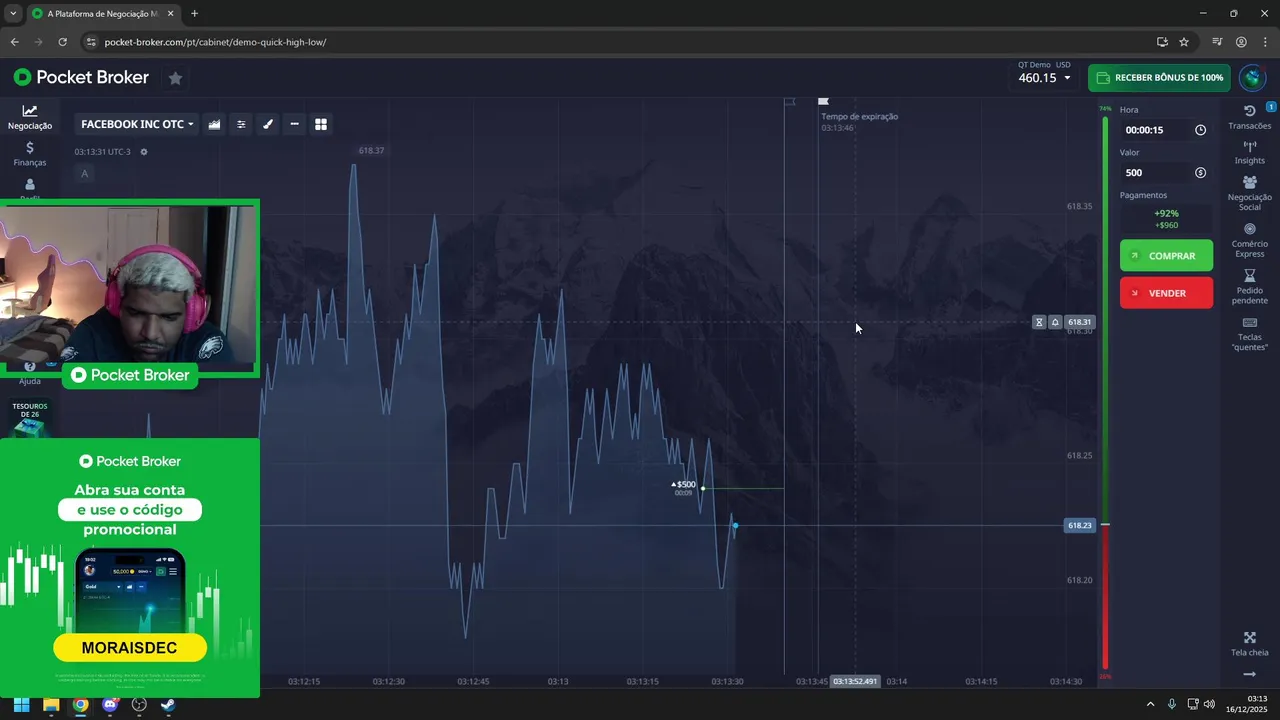
Task: Click the Hora expiration time field
Action: tap(1166, 130)
